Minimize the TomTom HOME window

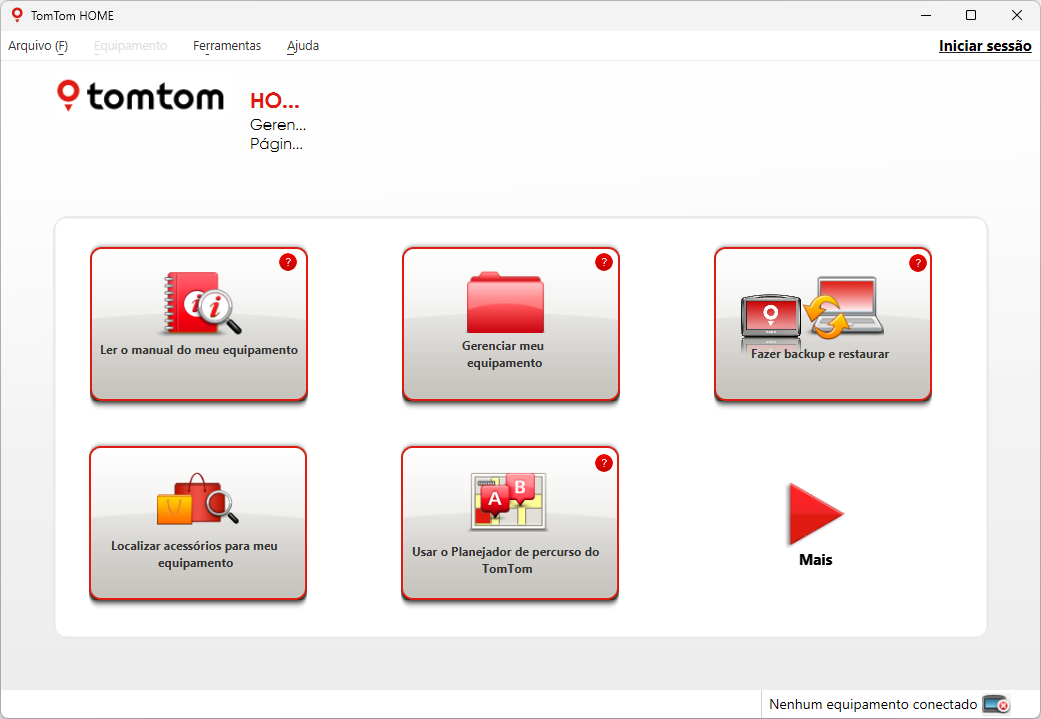[926, 15]
